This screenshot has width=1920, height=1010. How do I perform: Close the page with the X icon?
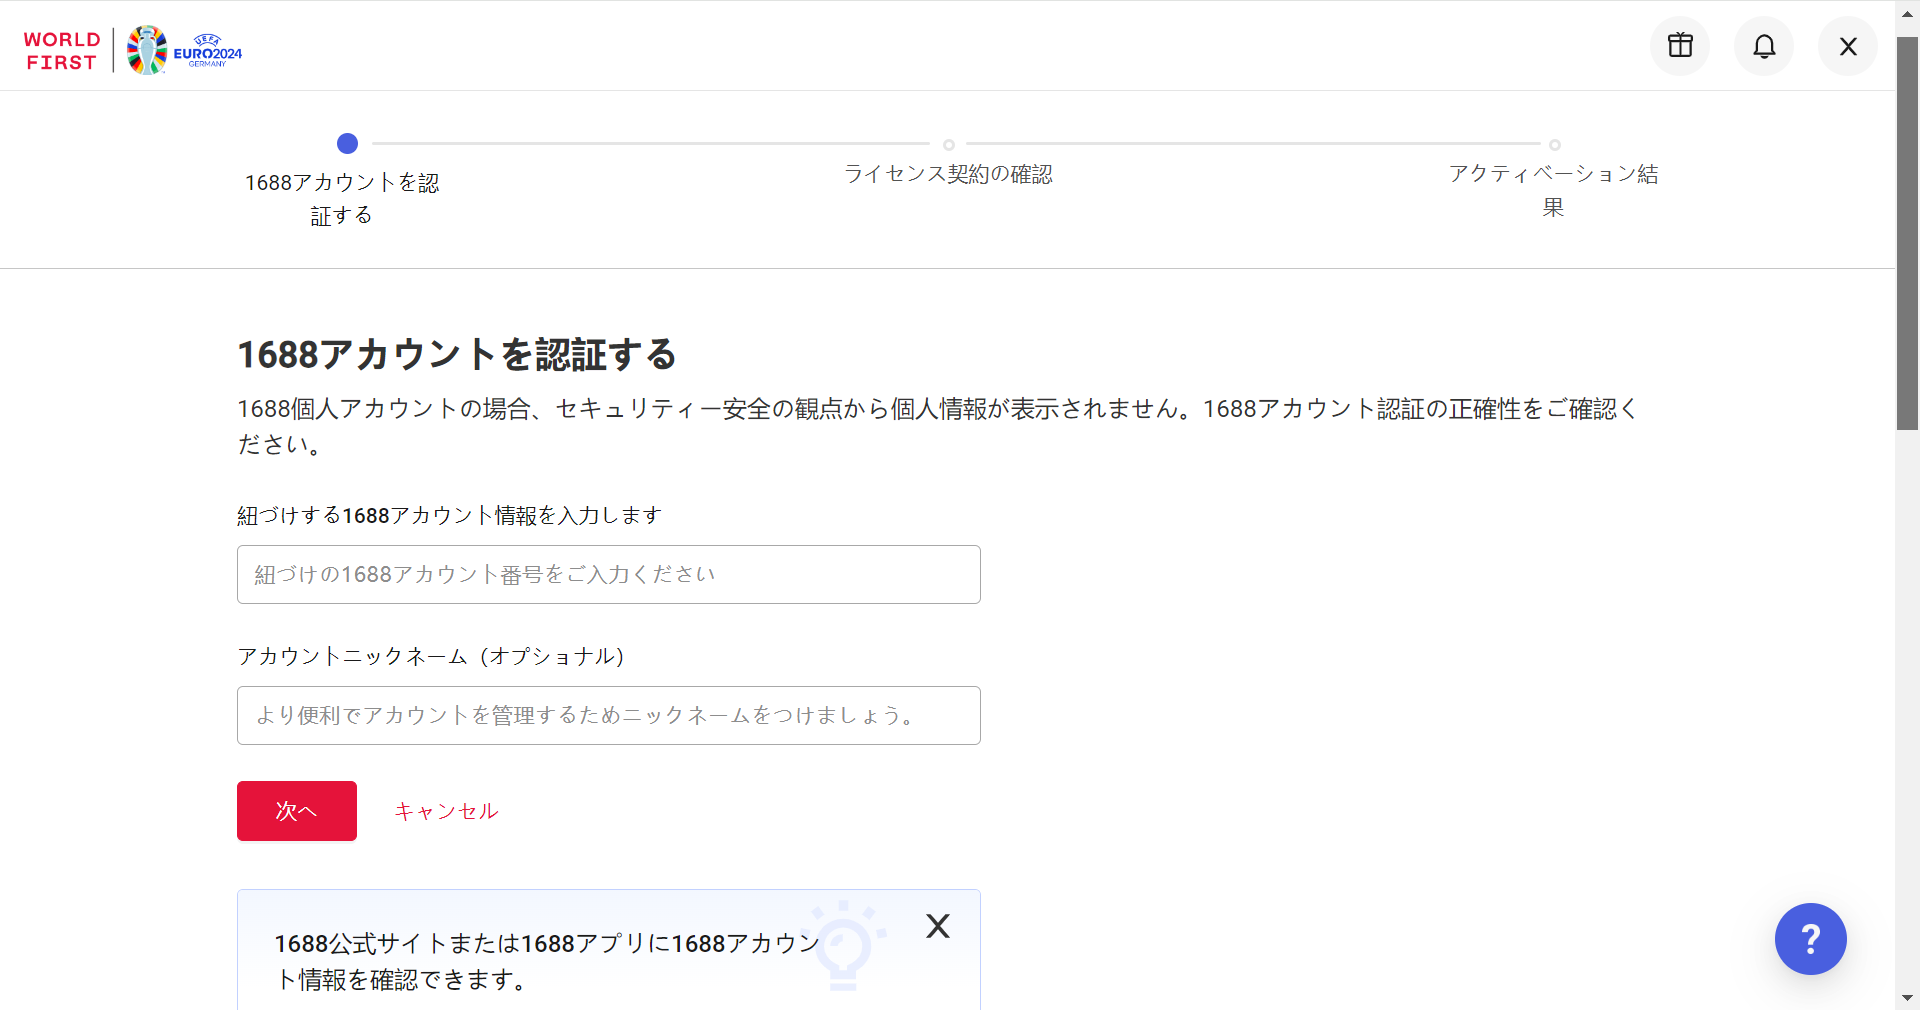coord(1846,45)
